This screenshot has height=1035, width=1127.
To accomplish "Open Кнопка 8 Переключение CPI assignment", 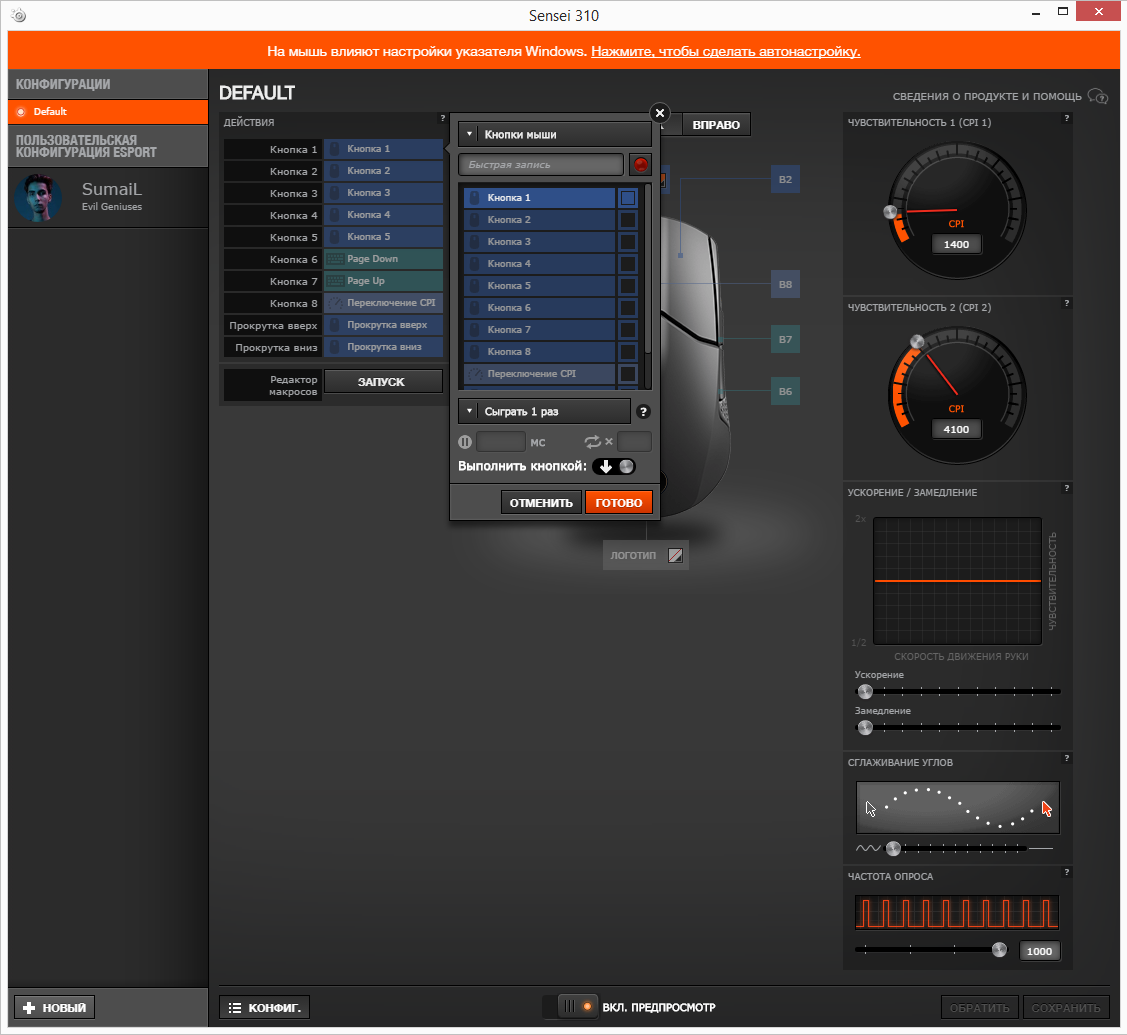I will (383, 303).
